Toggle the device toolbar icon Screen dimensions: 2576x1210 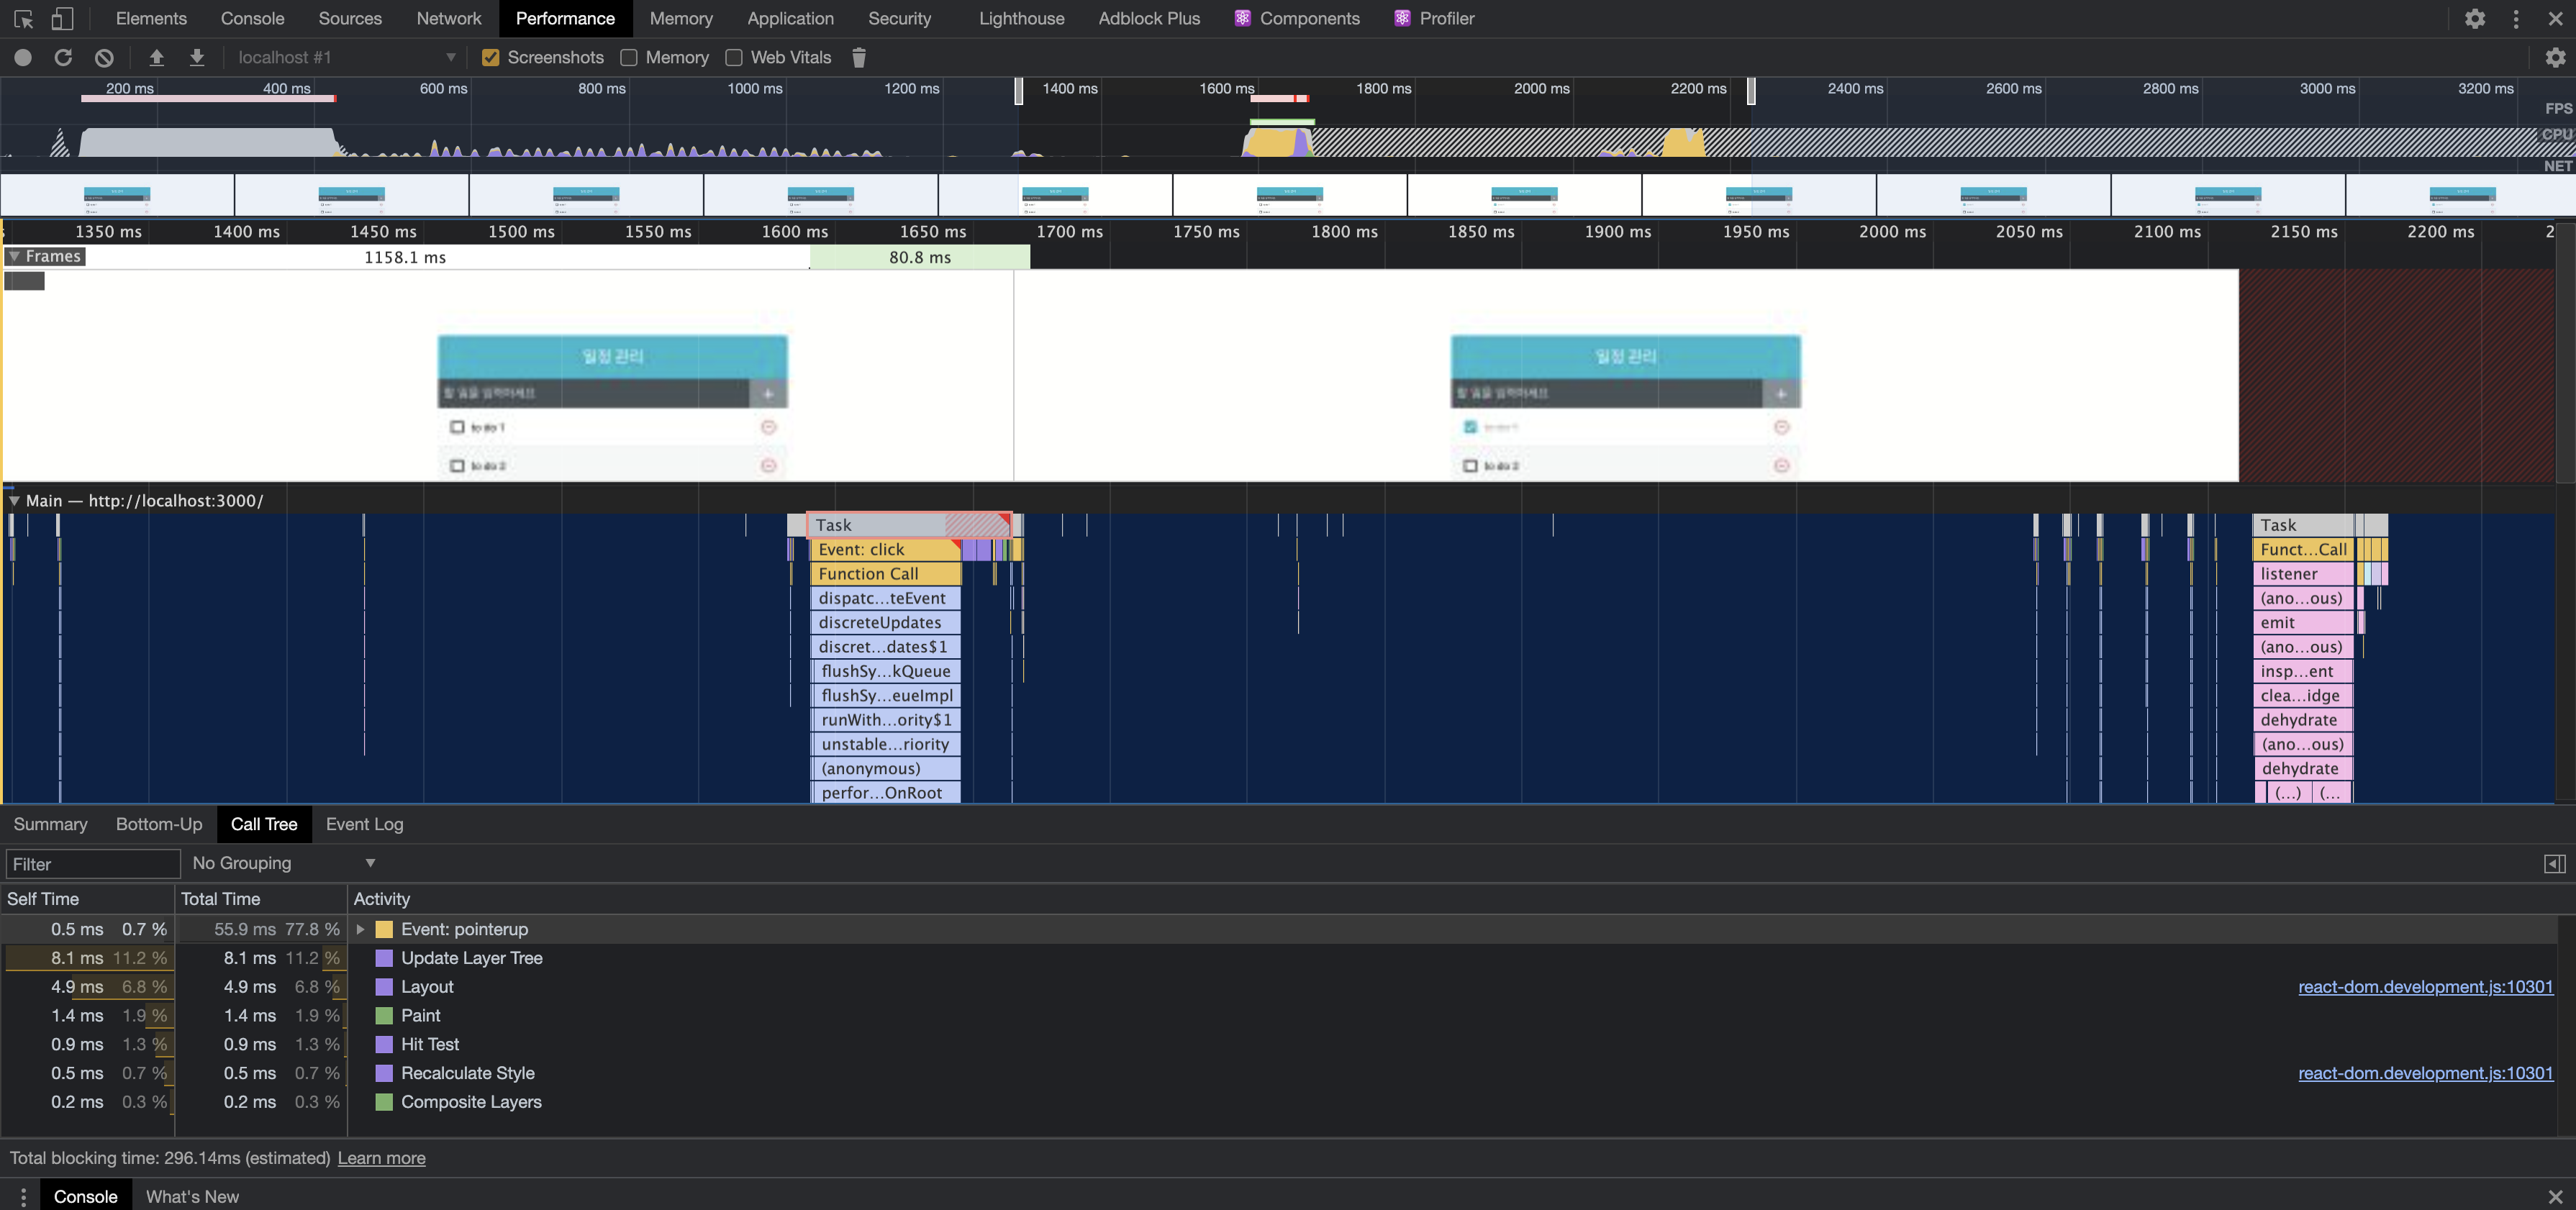pos(62,18)
